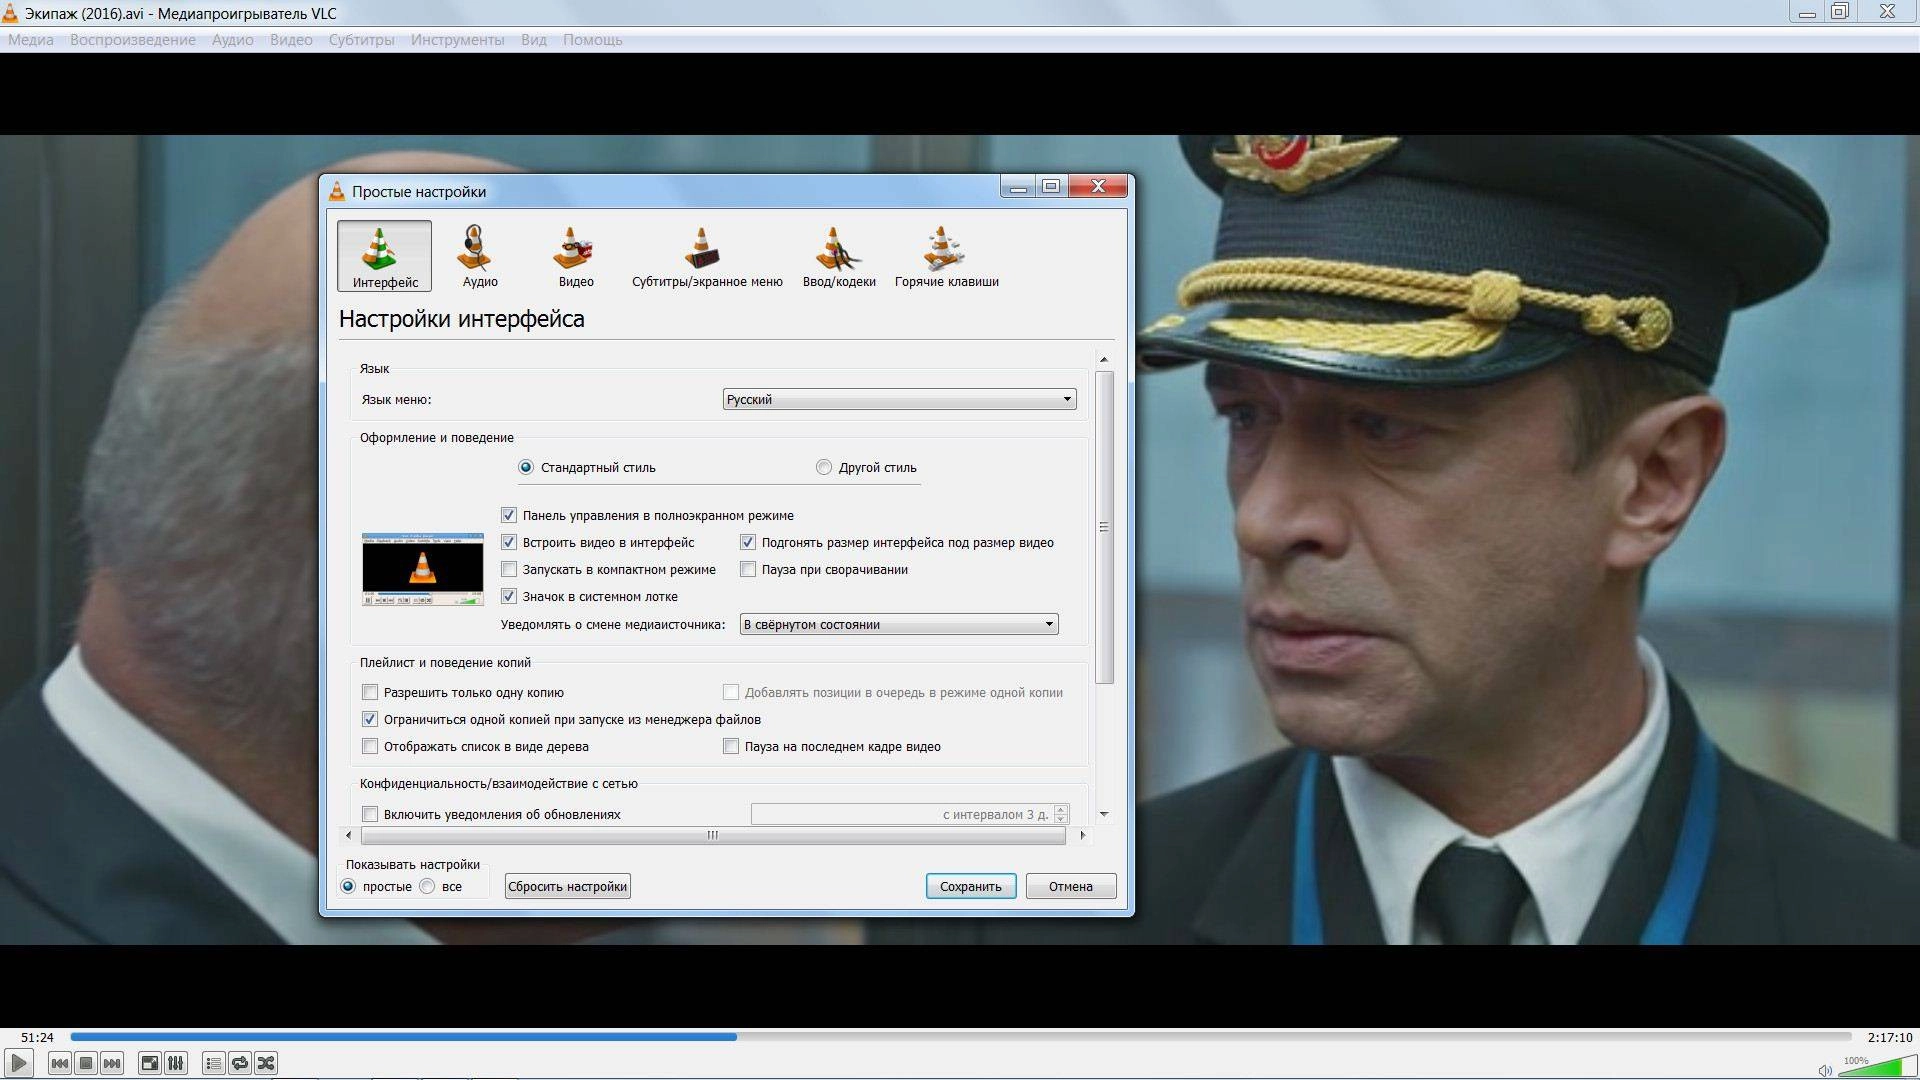The height and width of the screenshot is (1080, 1920).
Task: Open the Аудио menu in menu bar
Action: click(x=232, y=40)
